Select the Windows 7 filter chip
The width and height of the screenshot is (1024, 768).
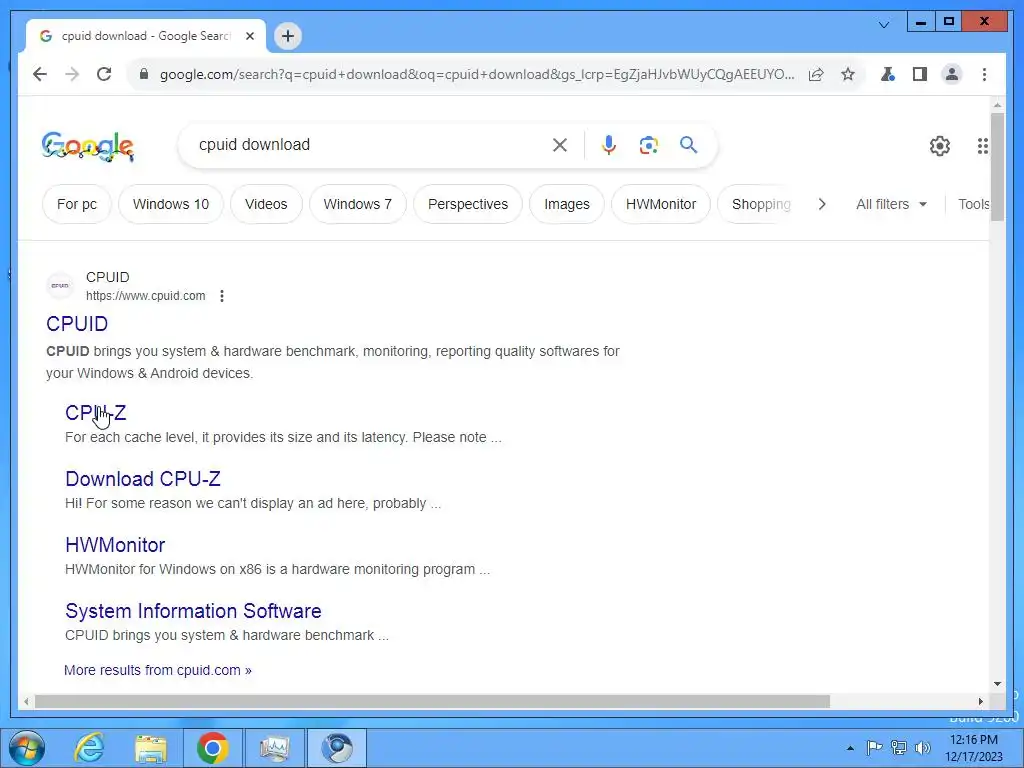(x=358, y=204)
